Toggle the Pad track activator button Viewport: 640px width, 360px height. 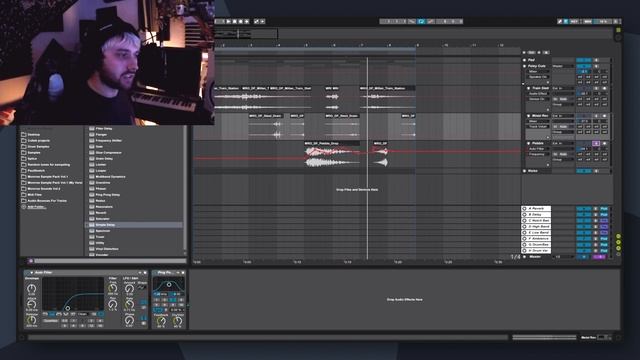[584, 60]
